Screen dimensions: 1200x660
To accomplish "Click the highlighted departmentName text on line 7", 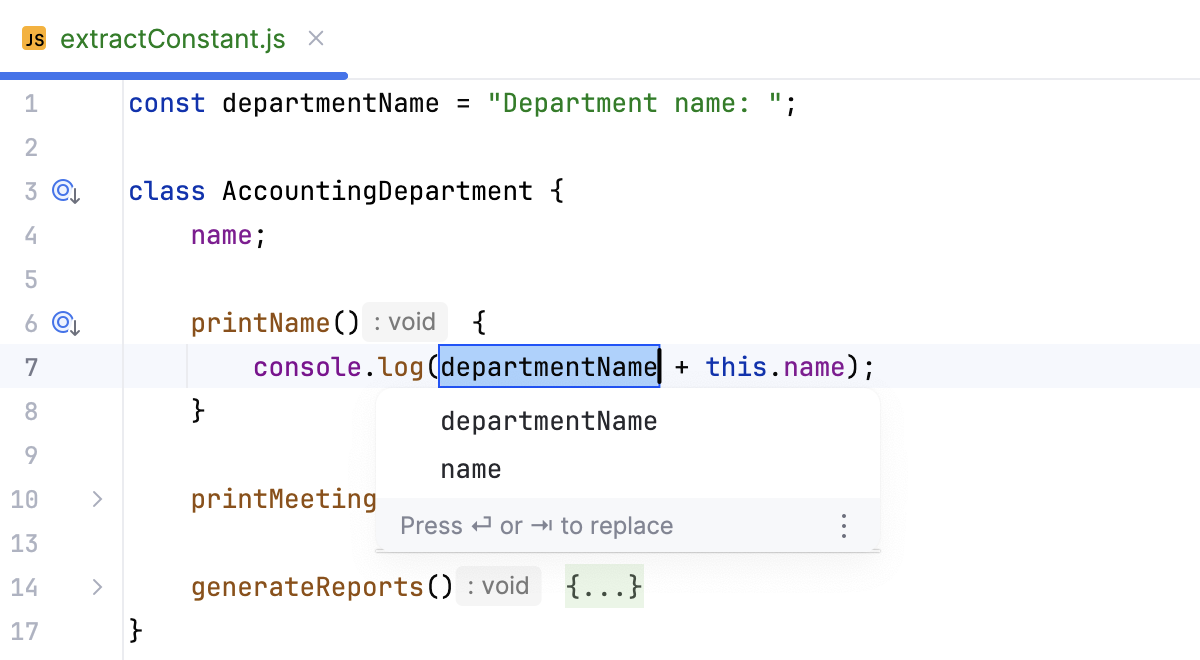I will (548, 367).
